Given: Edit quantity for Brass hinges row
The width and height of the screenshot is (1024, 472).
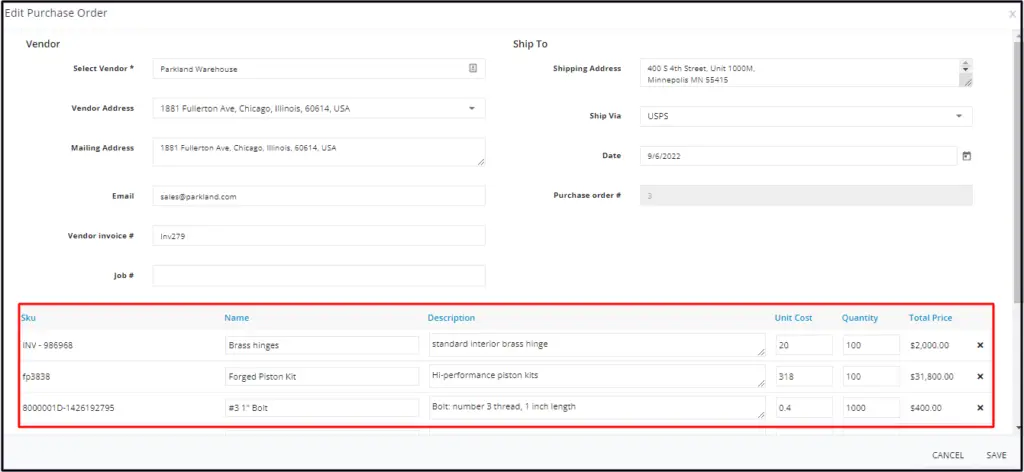Looking at the screenshot, I should click(x=871, y=345).
